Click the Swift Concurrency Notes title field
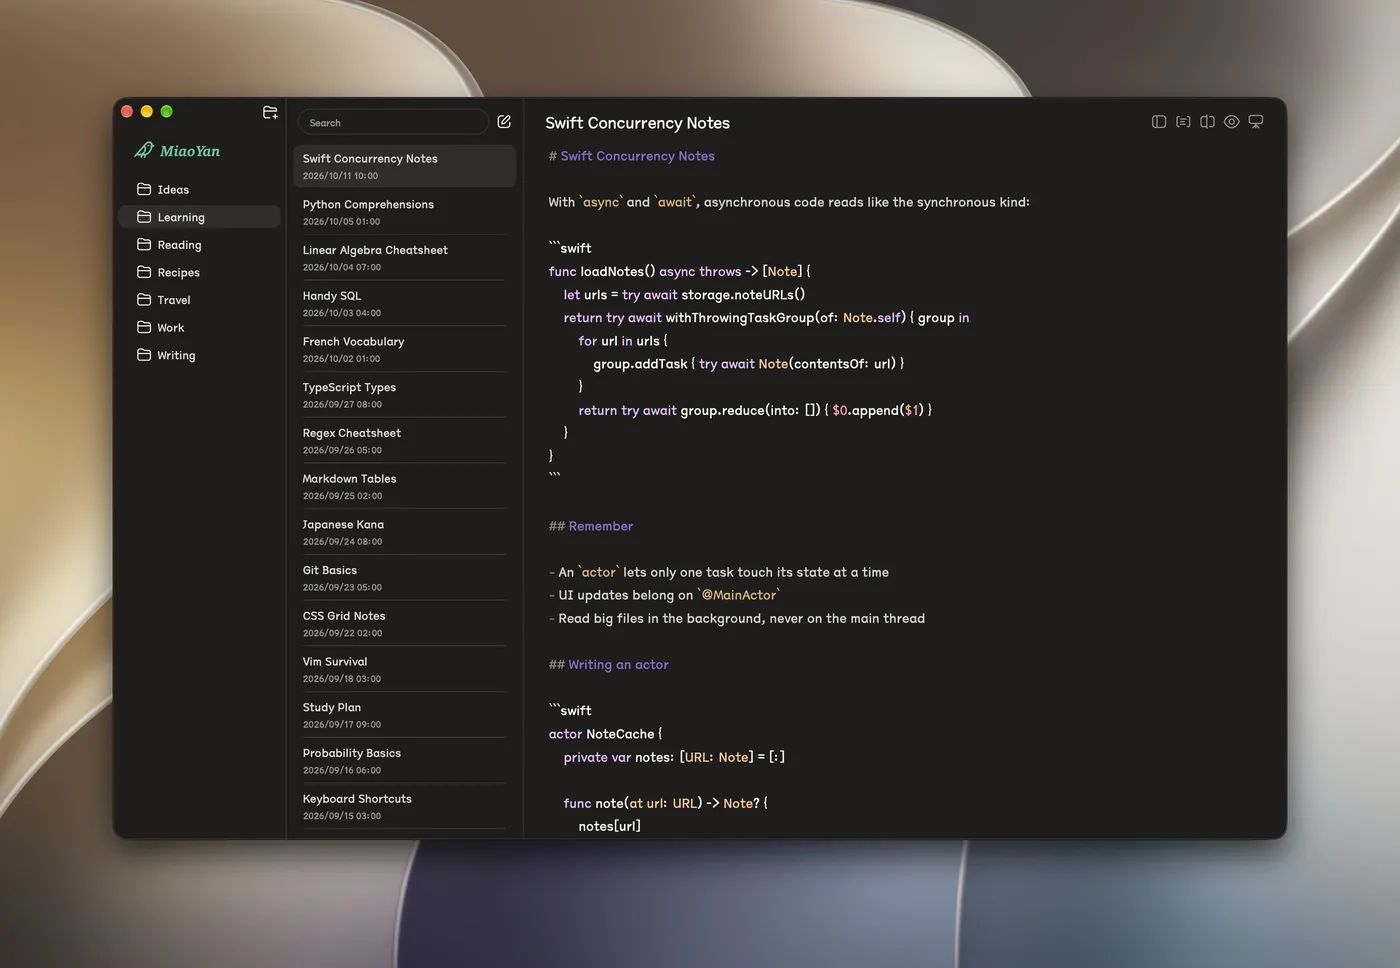 [637, 123]
